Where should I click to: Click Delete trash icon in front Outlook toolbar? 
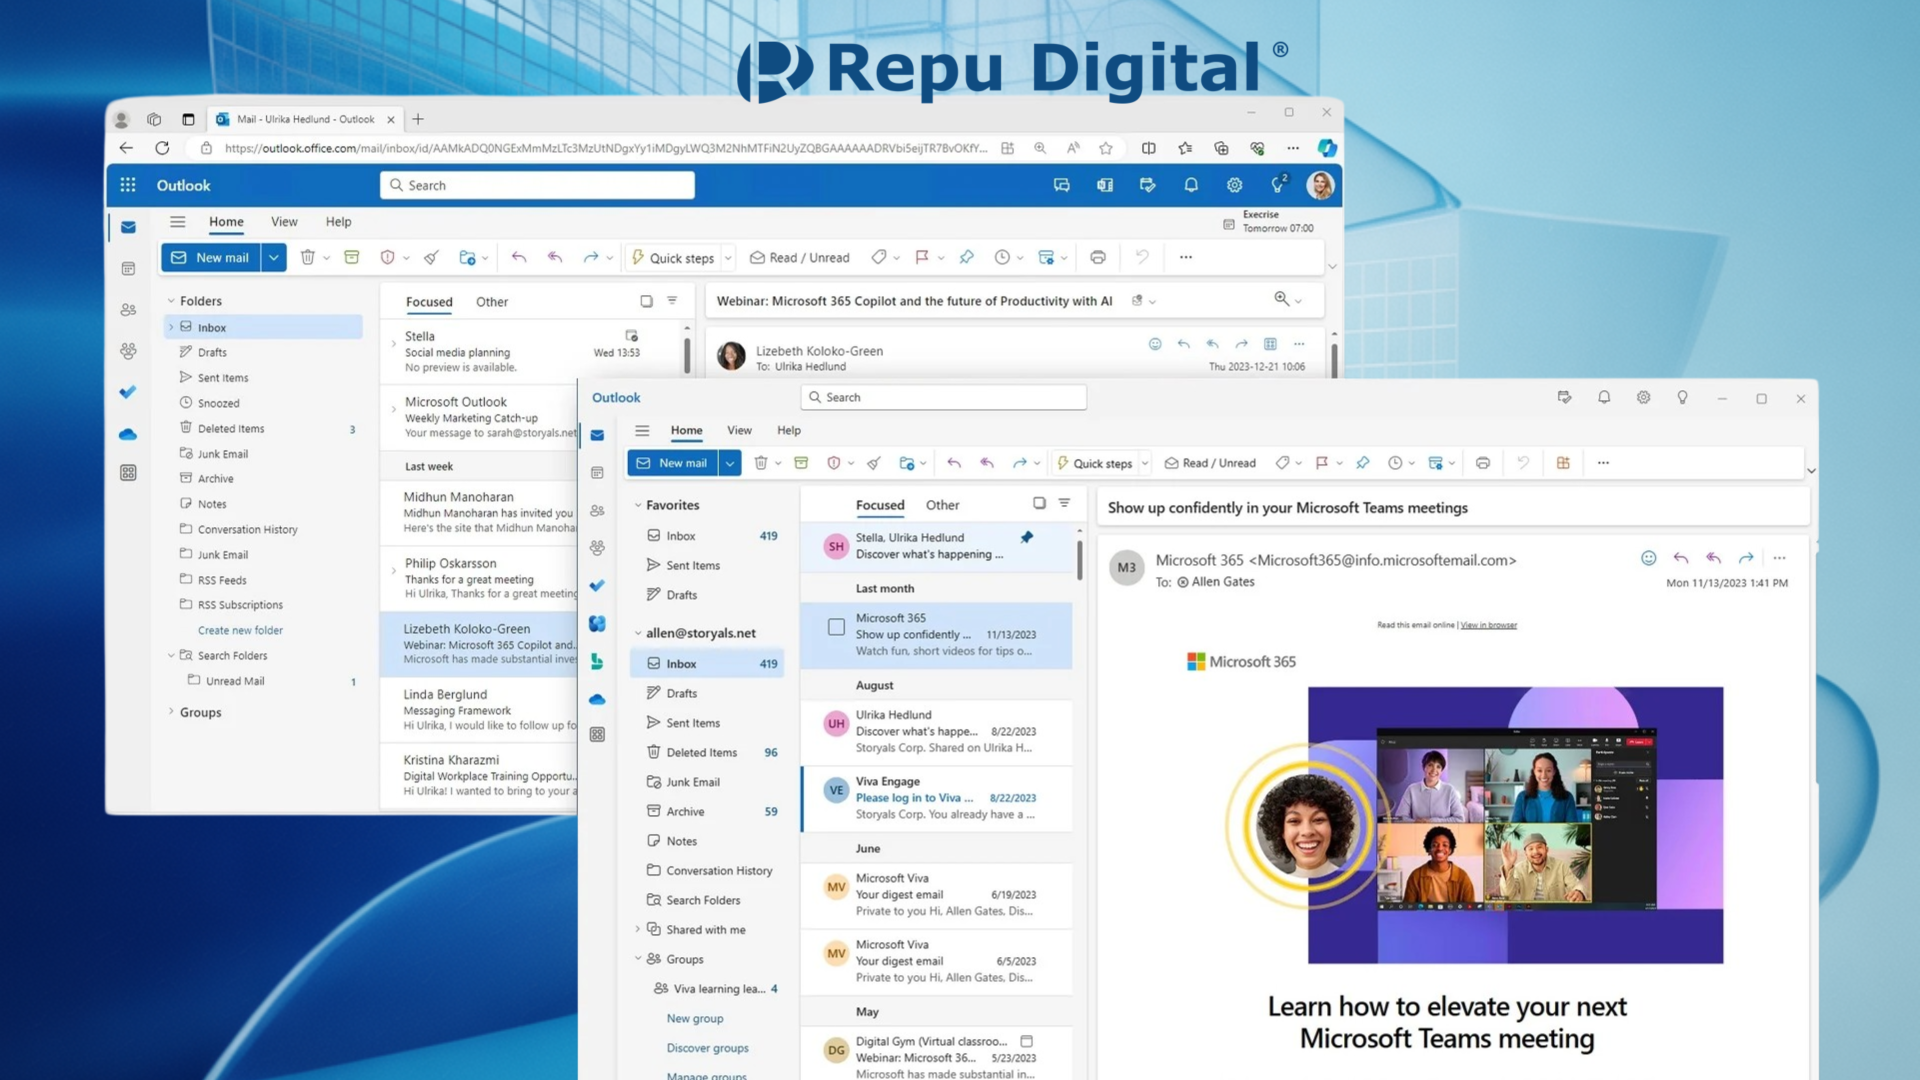pos(761,463)
